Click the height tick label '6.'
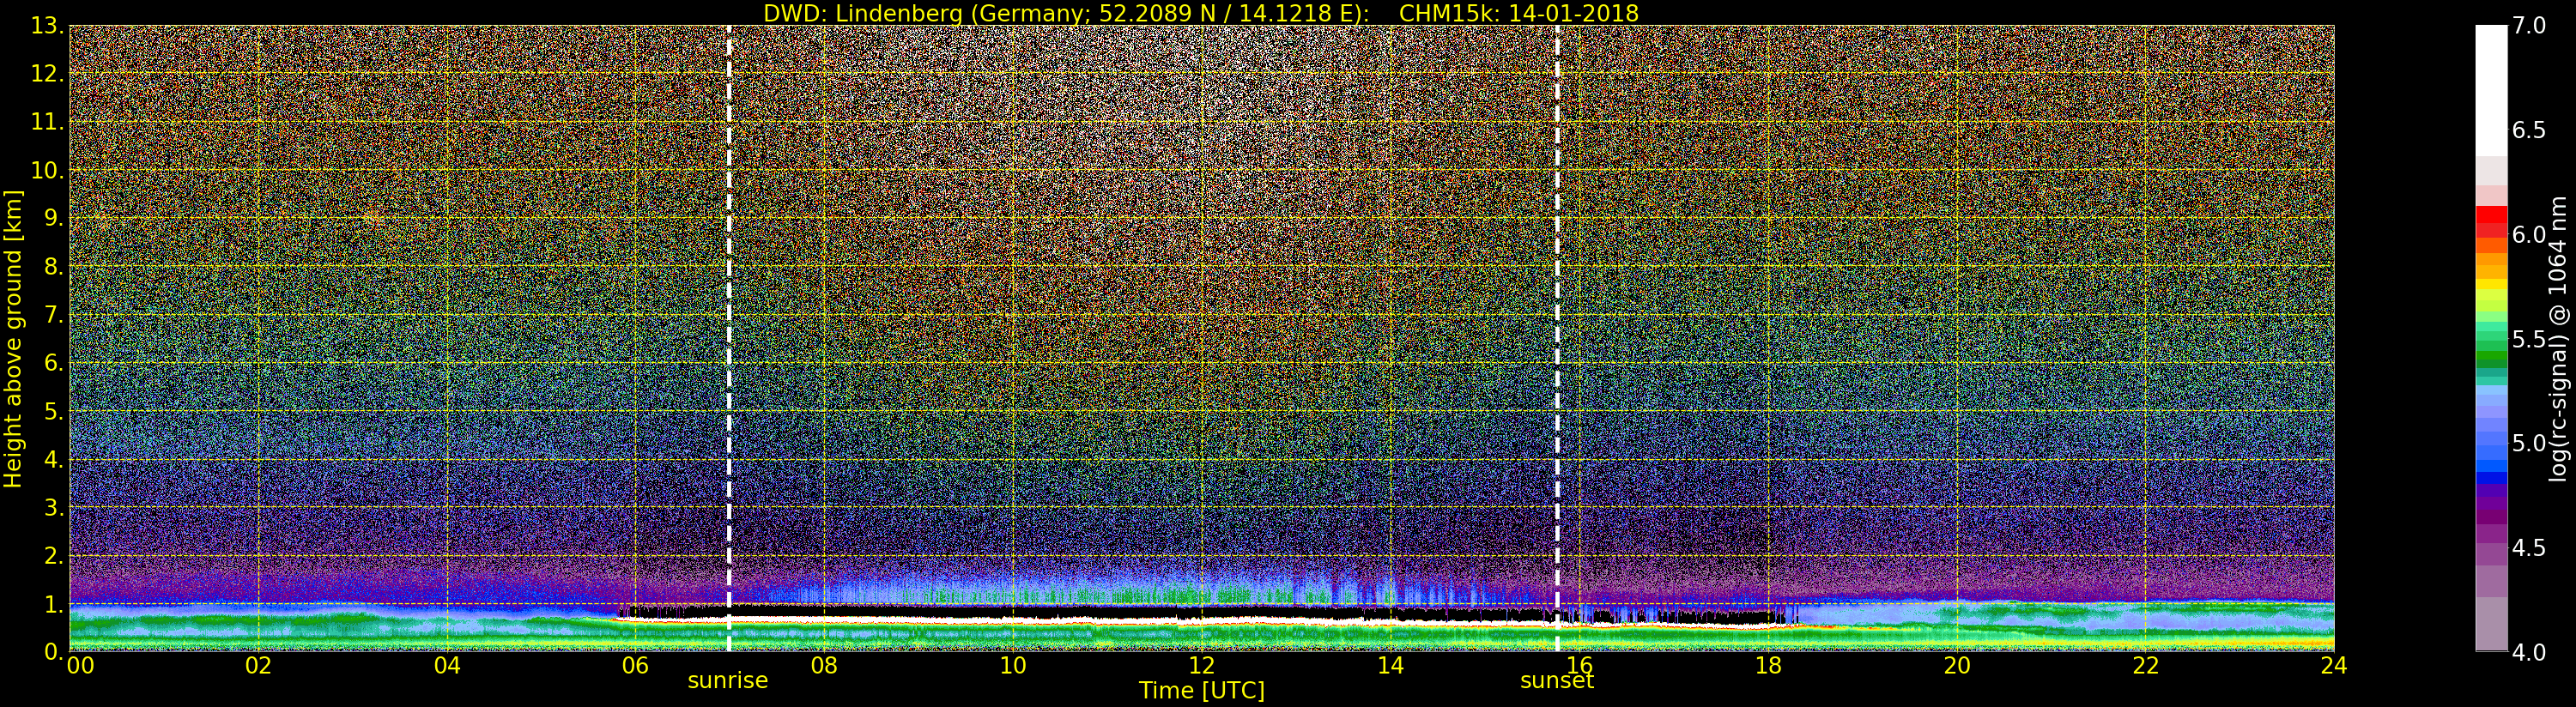Image resolution: width=2576 pixels, height=707 pixels. [x=53, y=363]
